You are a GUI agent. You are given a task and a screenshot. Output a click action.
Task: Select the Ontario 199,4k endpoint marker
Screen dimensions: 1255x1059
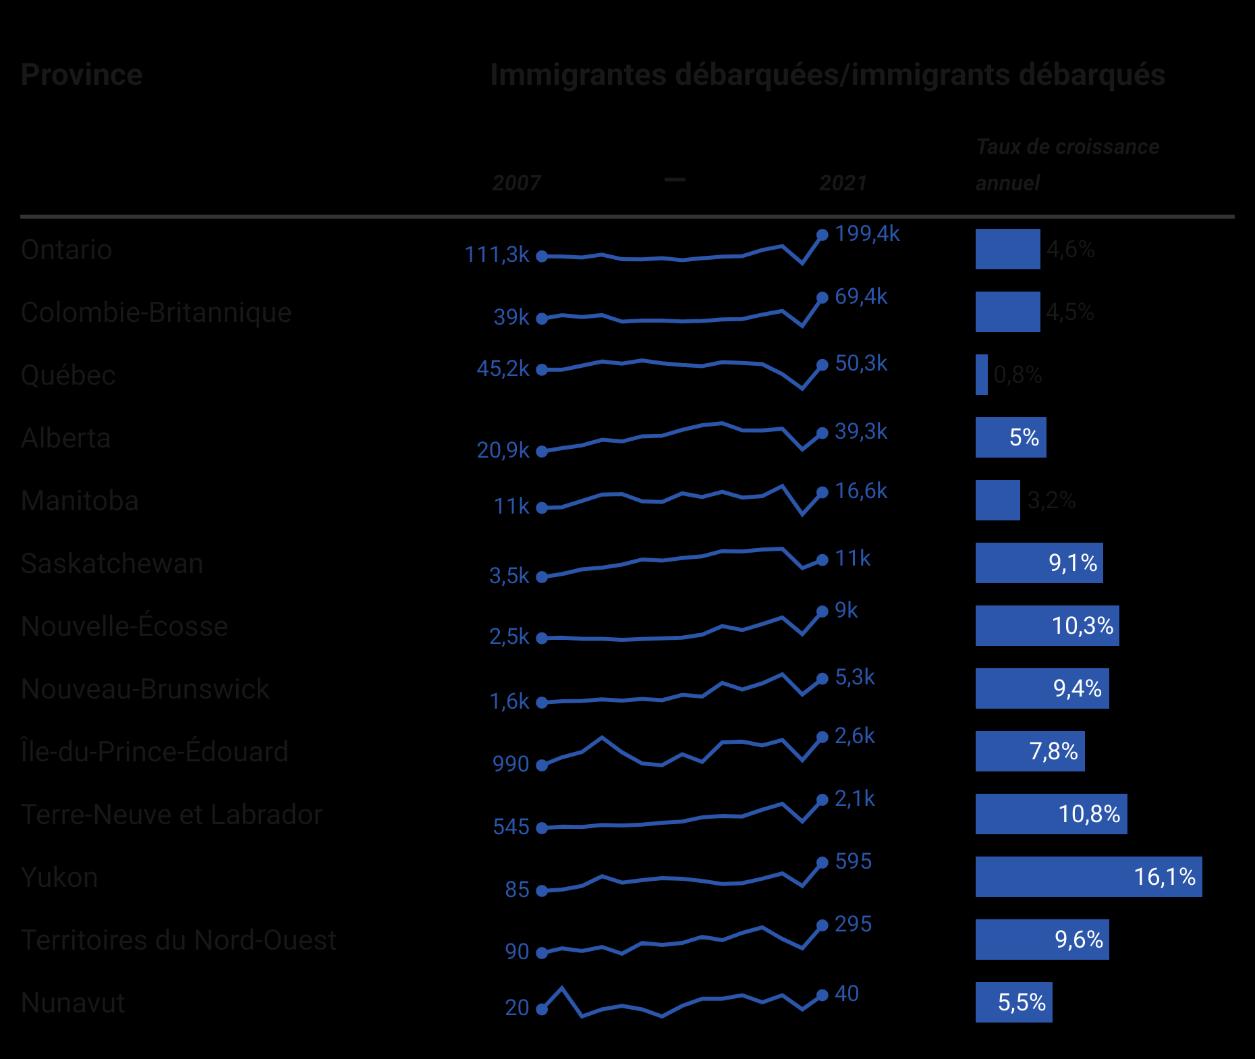click(x=822, y=235)
